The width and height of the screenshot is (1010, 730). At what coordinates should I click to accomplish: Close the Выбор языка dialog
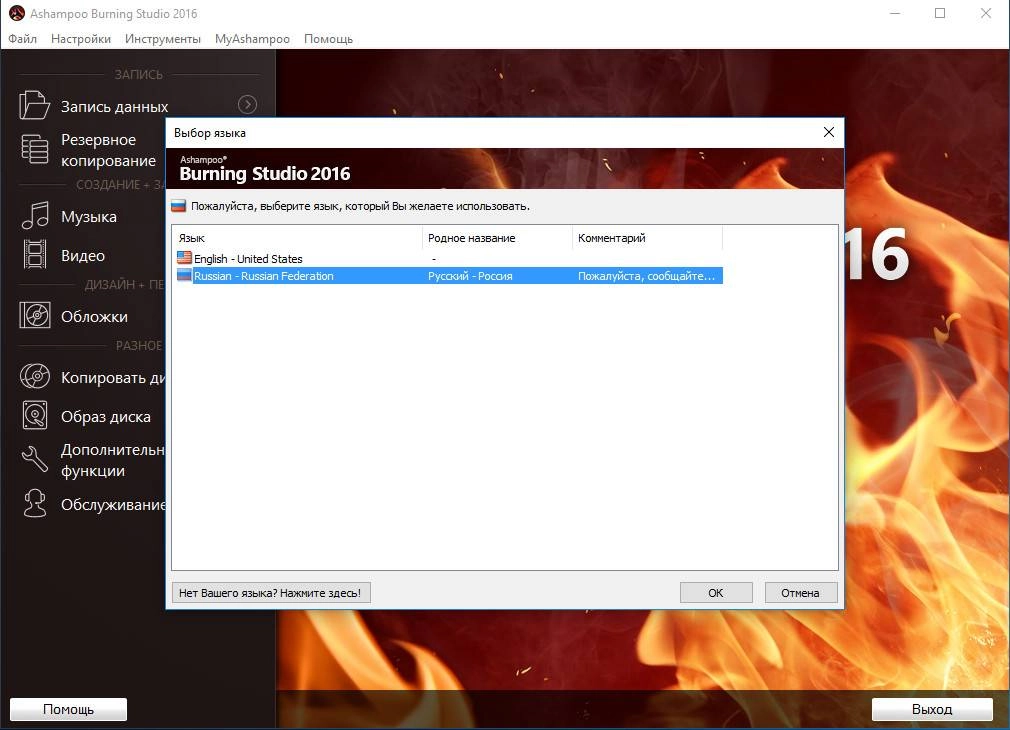(x=829, y=132)
